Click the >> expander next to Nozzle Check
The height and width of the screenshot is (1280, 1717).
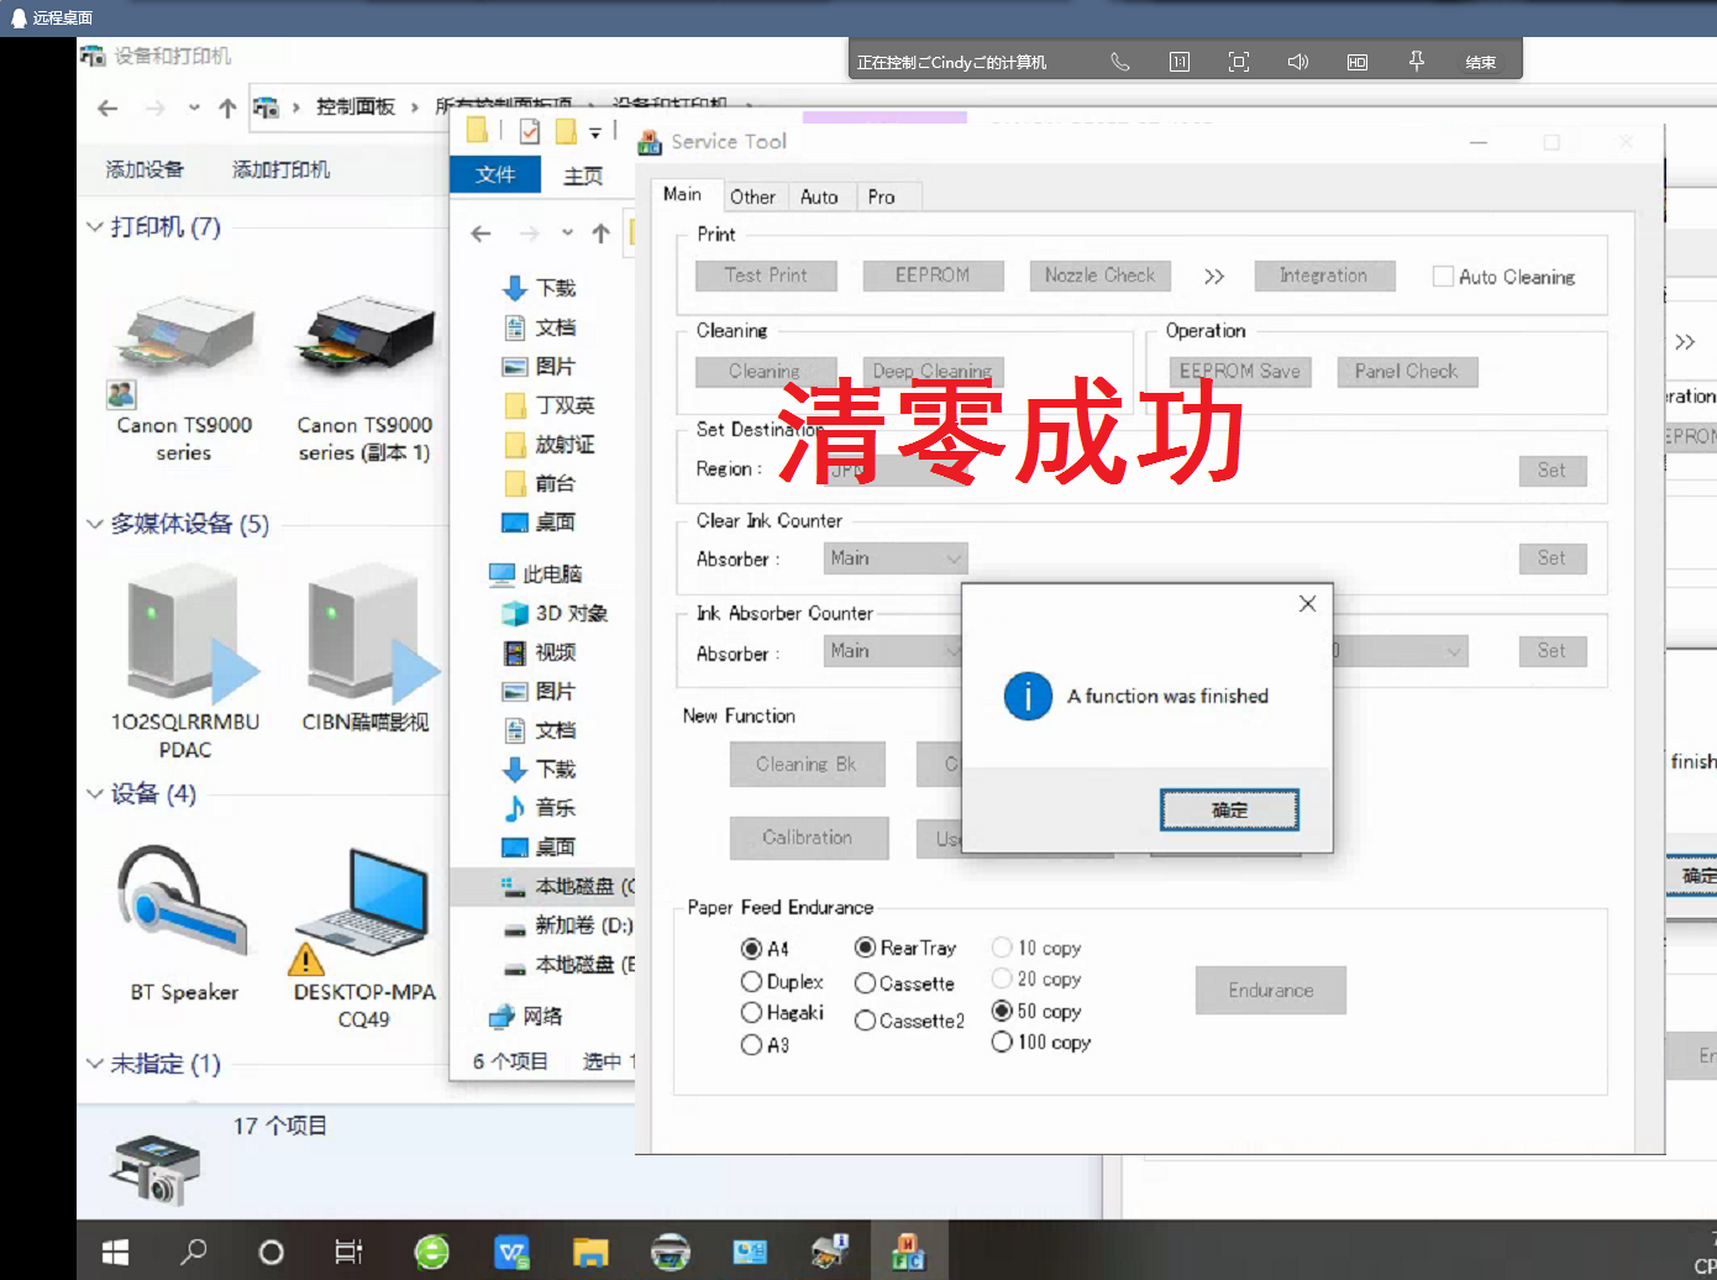coord(1213,276)
